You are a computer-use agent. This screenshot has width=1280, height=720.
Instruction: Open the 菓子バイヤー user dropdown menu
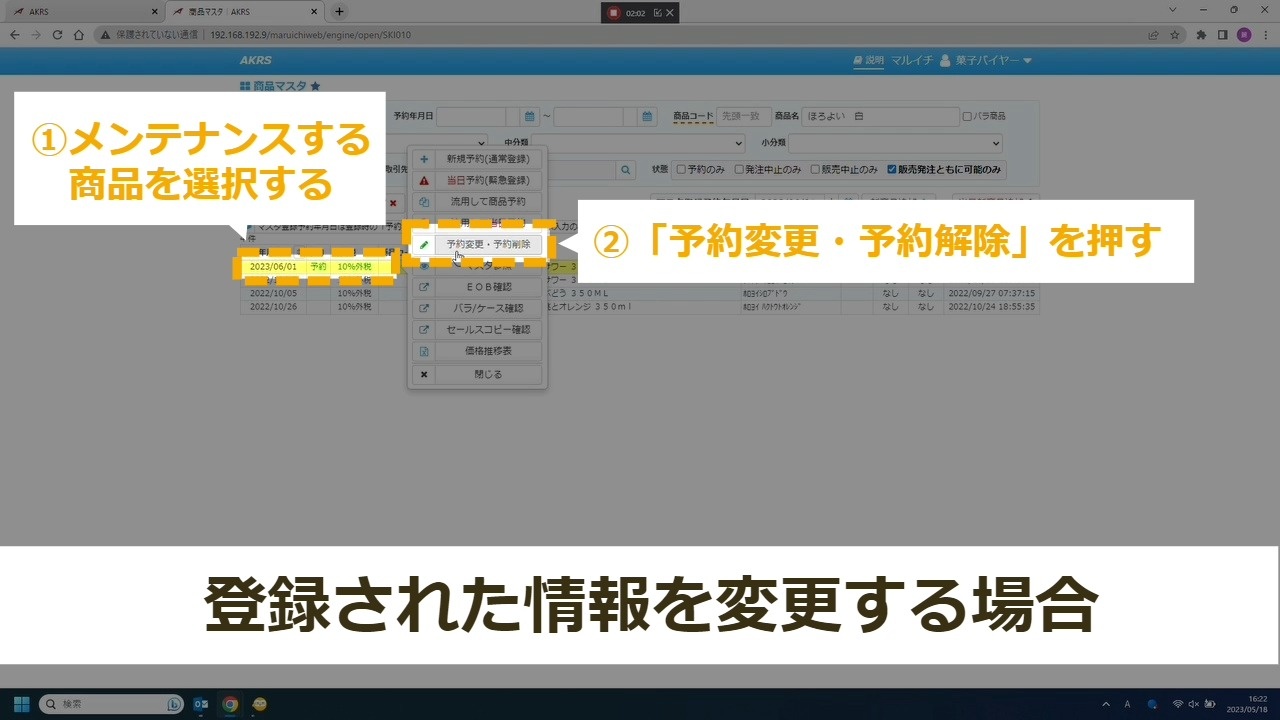[986, 61]
